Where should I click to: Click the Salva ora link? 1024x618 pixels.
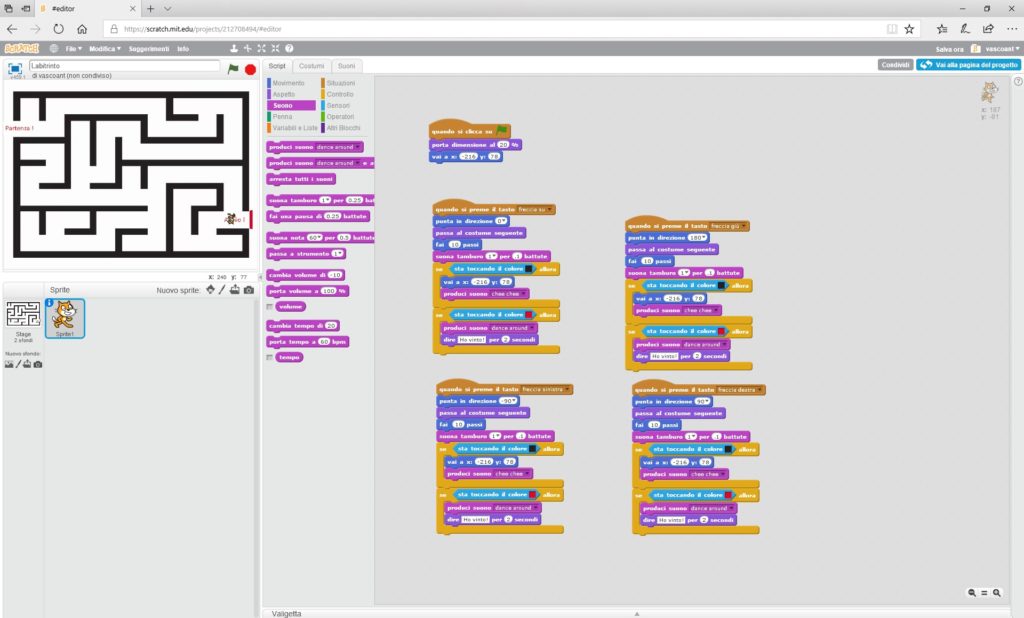point(950,49)
